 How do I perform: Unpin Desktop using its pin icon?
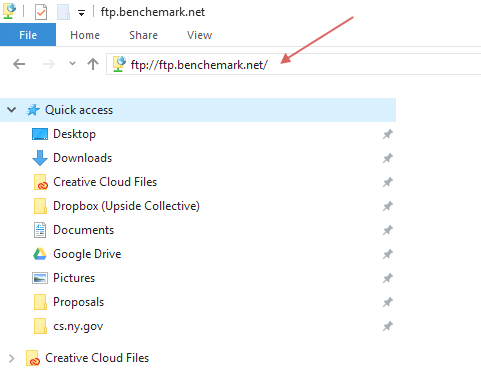387,134
